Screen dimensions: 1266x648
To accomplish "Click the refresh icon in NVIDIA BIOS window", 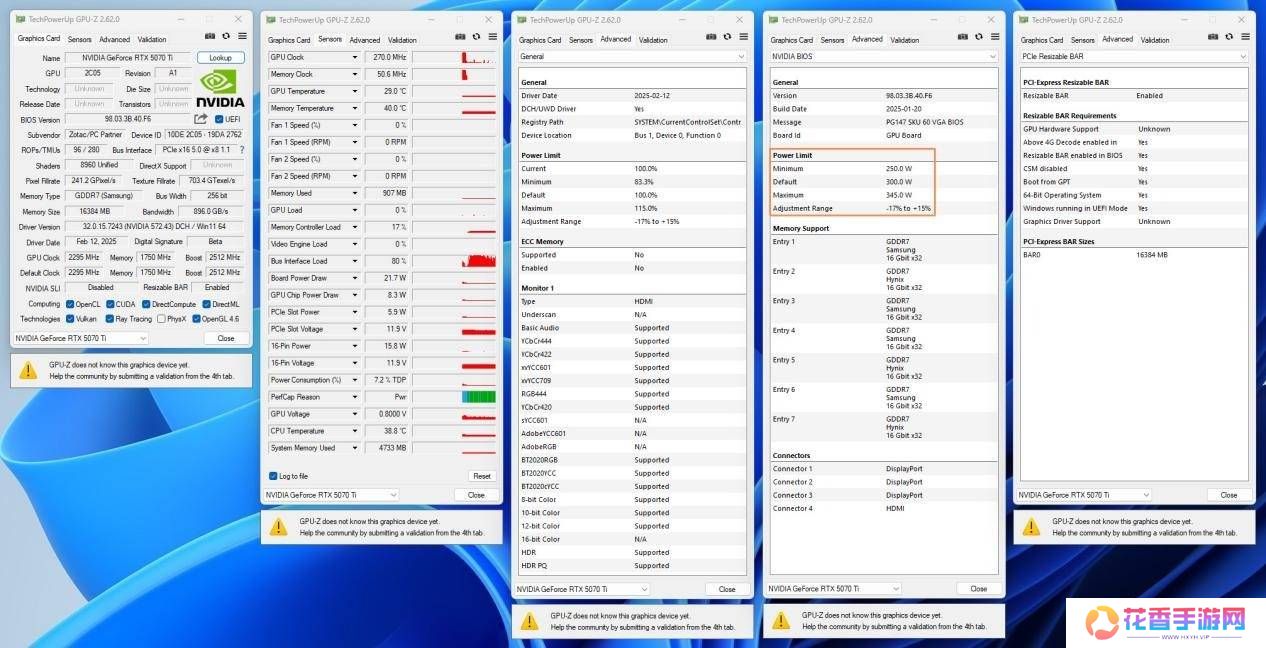I will pos(978,37).
